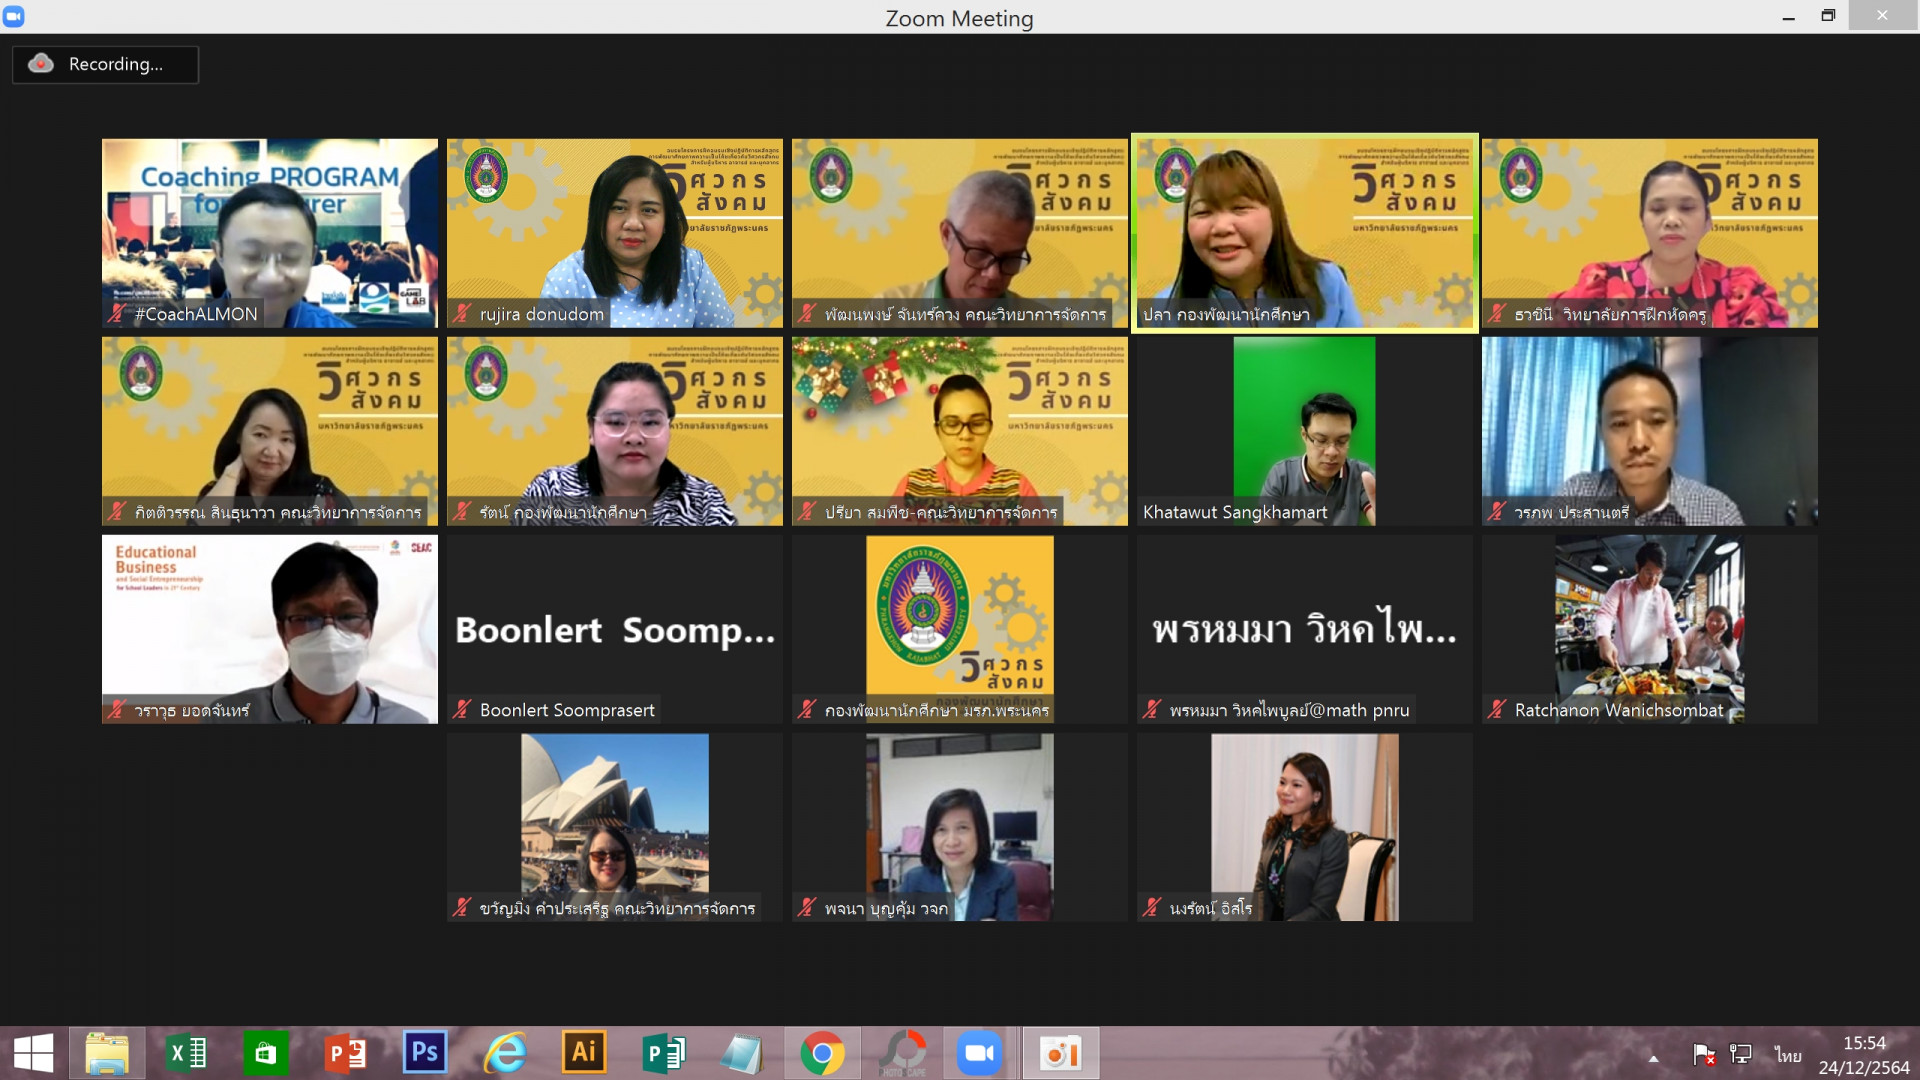Click Khatawut Sangkhamart's green screen video

(1304, 430)
